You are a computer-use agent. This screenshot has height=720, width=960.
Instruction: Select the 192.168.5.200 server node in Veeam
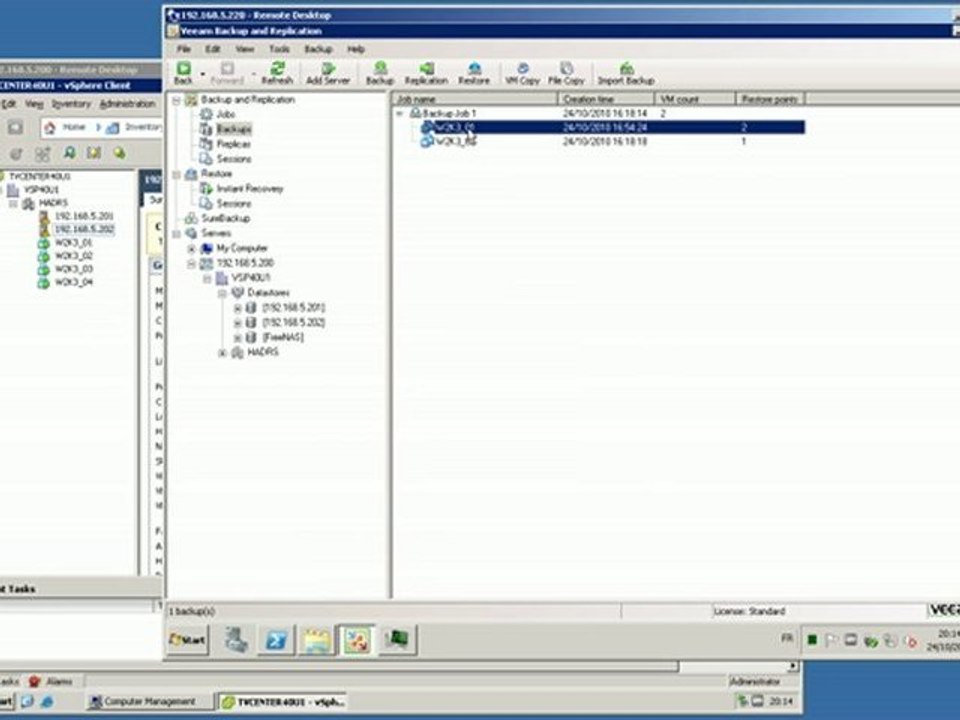(245, 263)
